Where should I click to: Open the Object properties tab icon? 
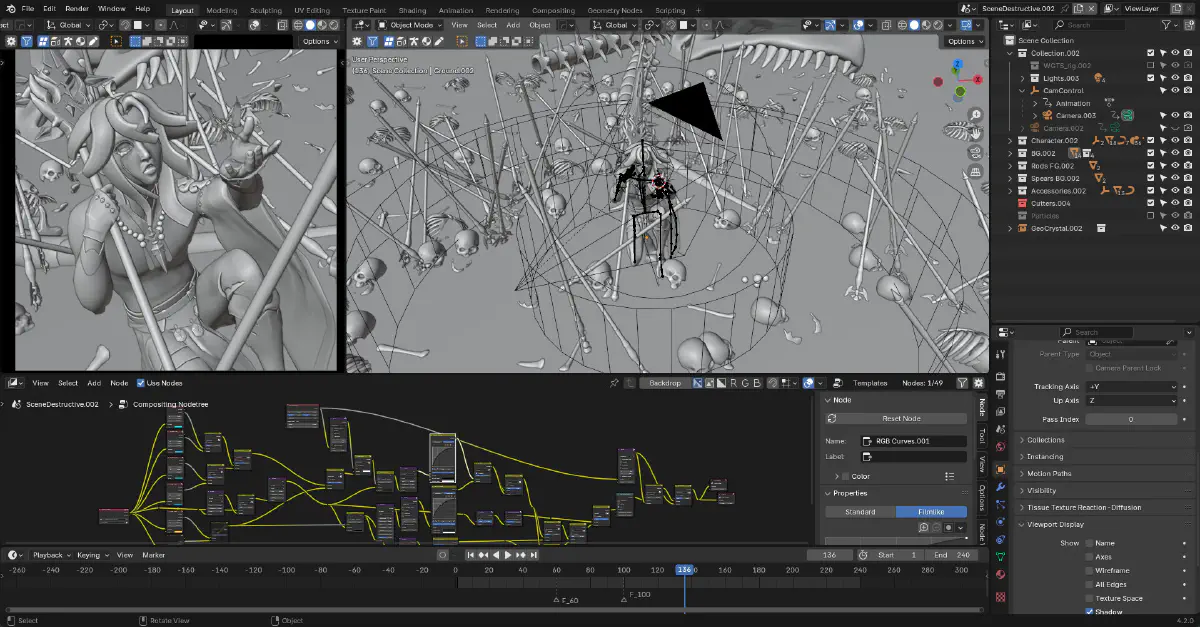[x=1001, y=469]
